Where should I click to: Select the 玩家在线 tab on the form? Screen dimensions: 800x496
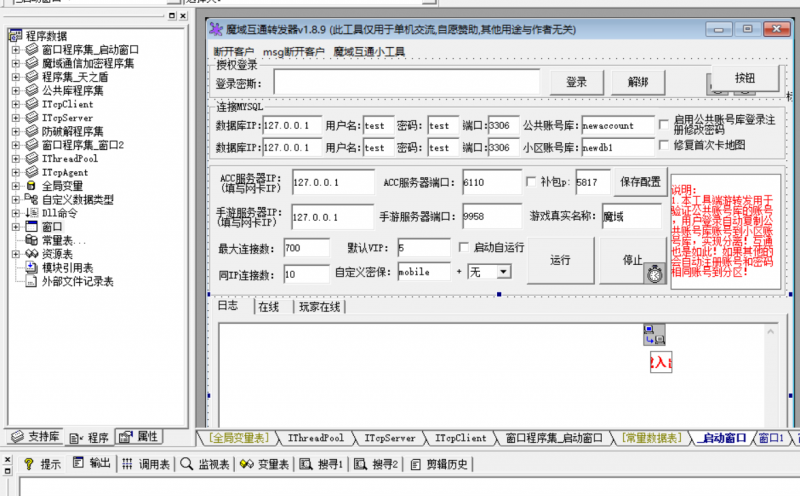319,307
